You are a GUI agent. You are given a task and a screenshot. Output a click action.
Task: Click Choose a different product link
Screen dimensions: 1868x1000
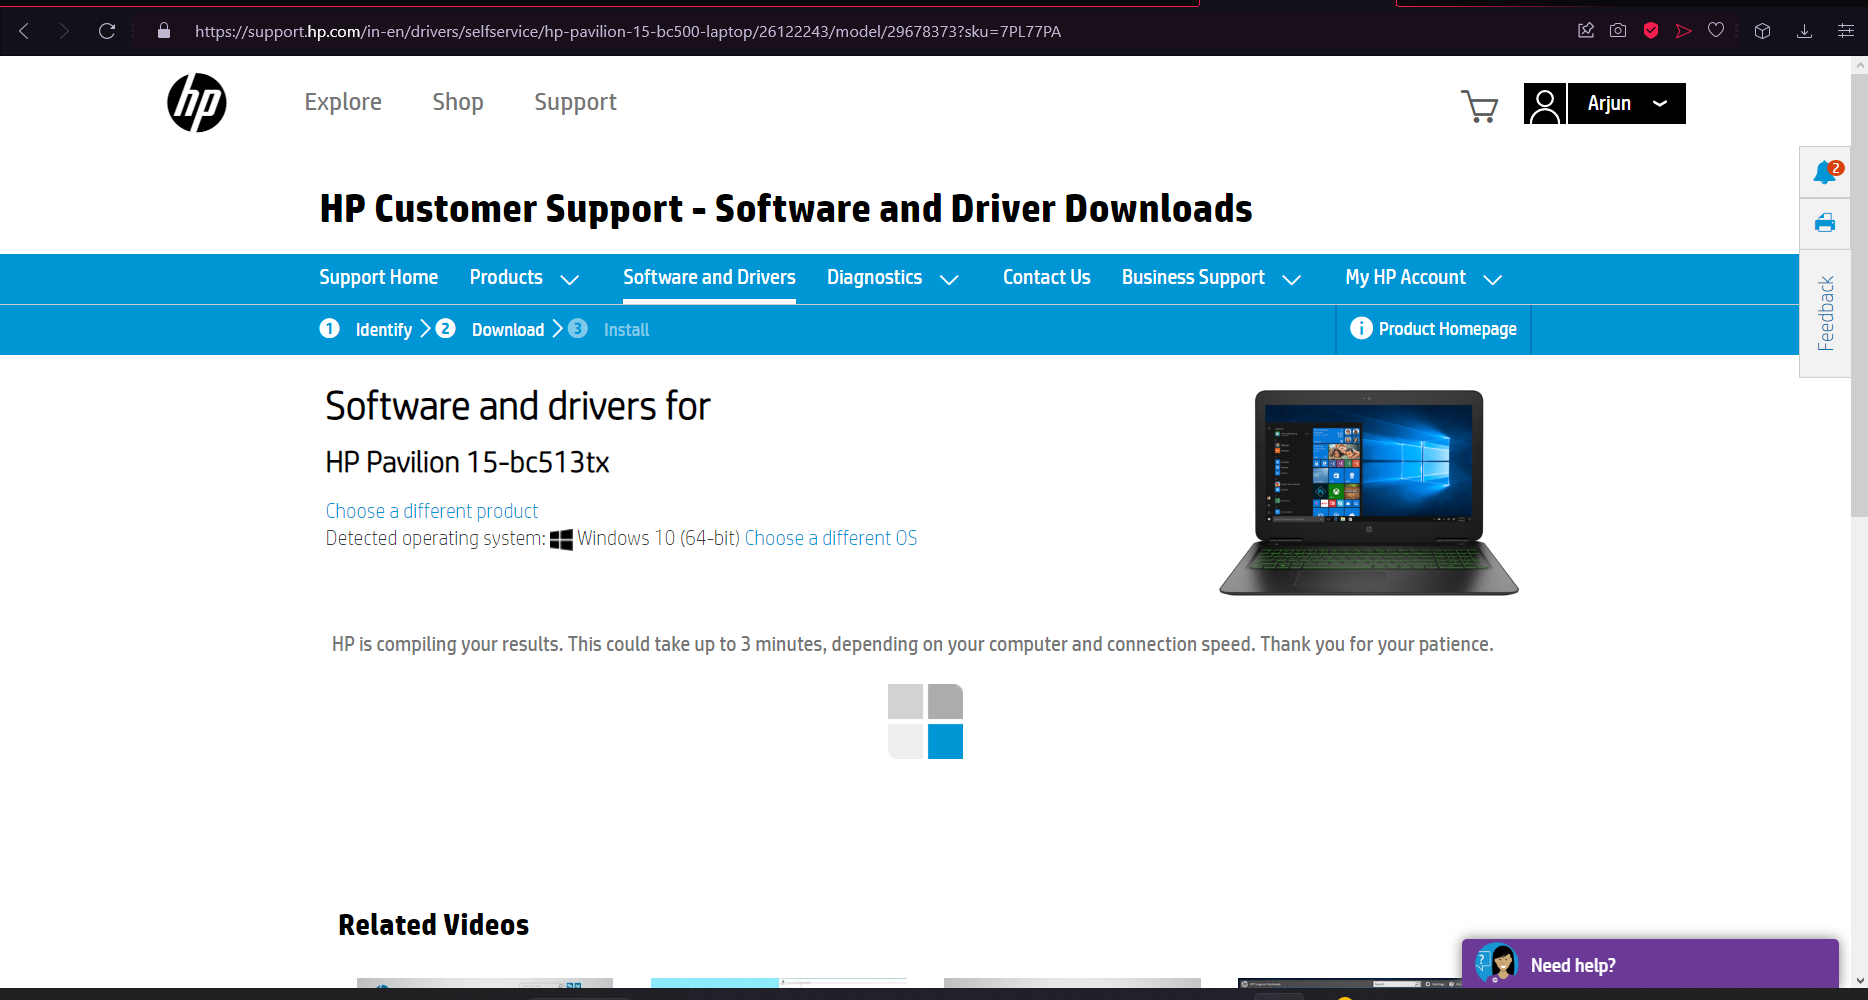[431, 511]
